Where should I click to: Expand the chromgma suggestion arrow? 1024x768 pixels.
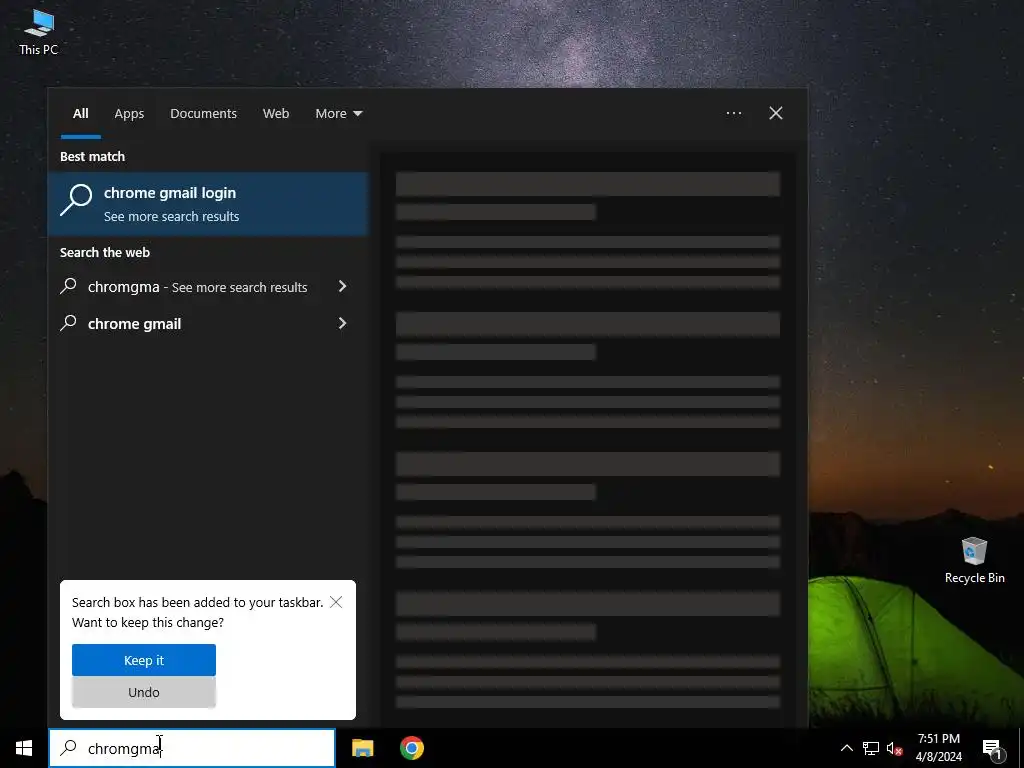click(342, 287)
